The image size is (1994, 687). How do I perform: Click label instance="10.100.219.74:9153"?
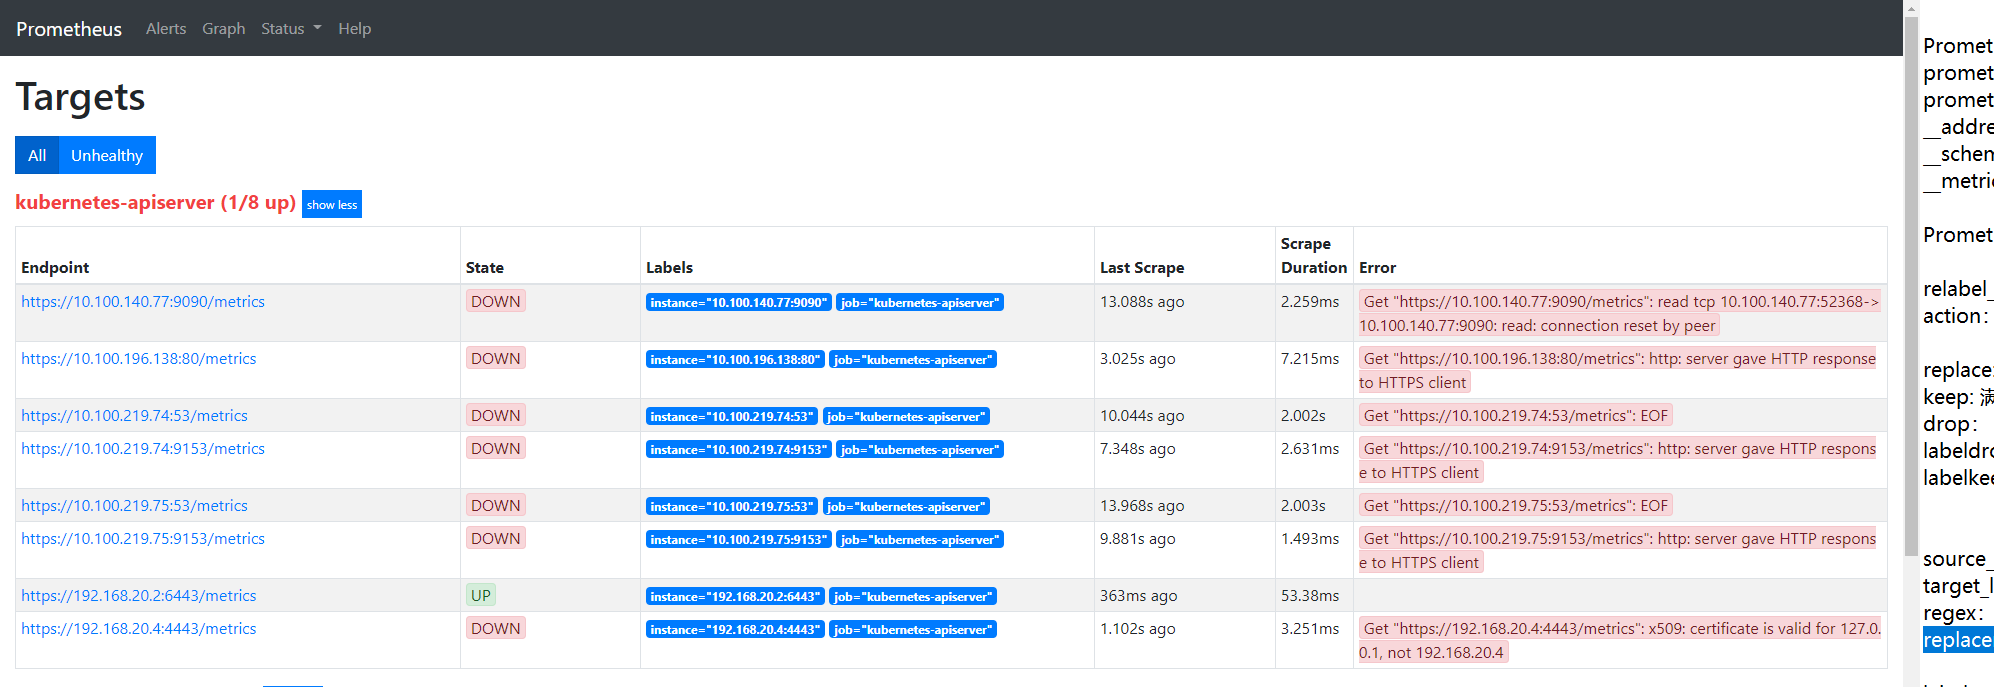739,450
